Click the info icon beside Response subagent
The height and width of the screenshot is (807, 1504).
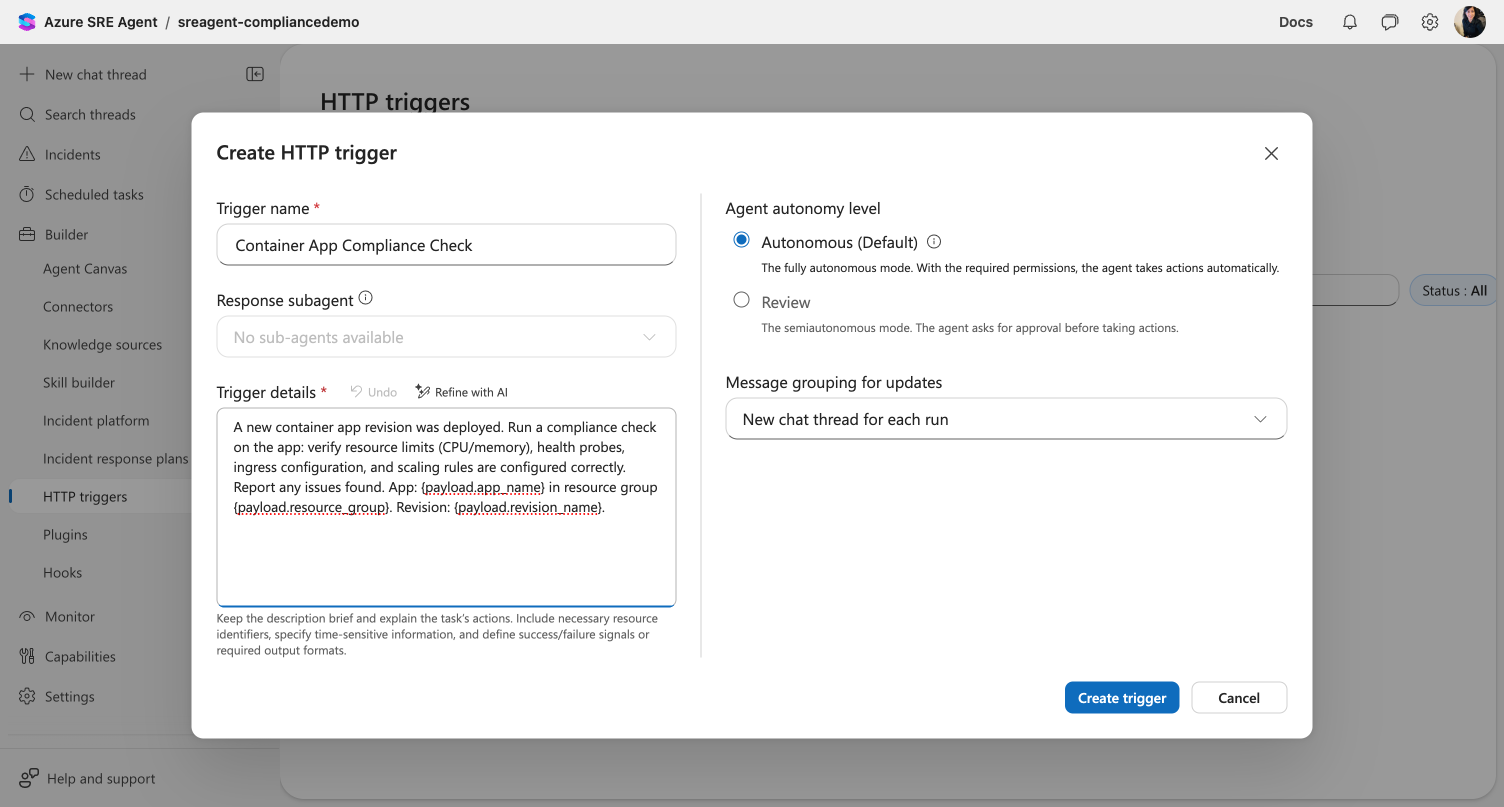pos(366,298)
